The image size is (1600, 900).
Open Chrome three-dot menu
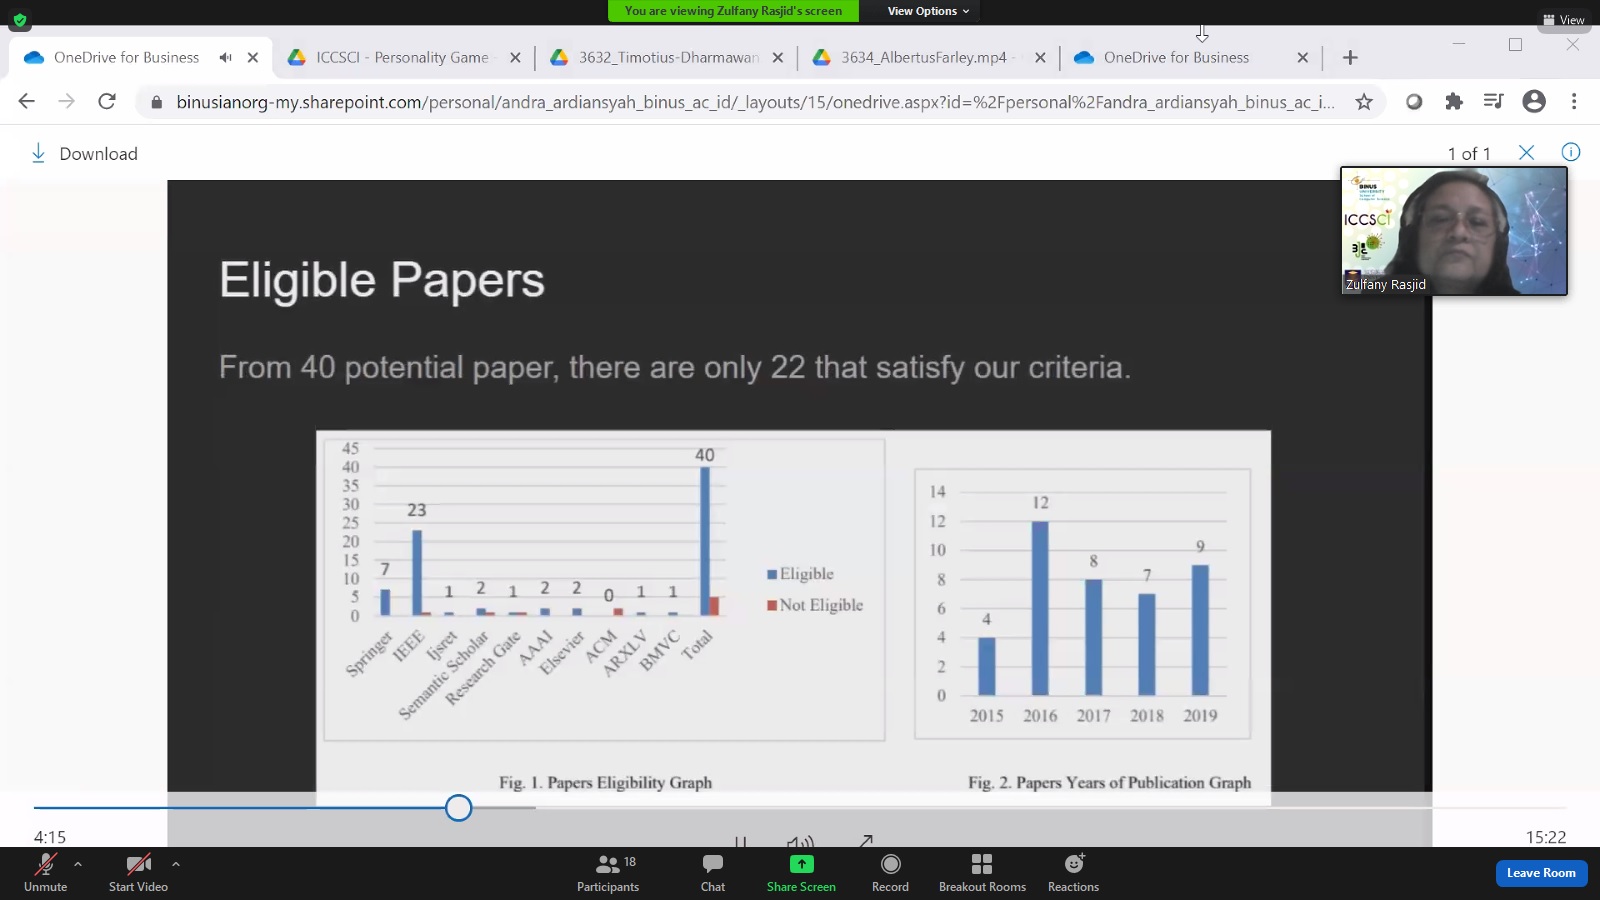[1574, 101]
